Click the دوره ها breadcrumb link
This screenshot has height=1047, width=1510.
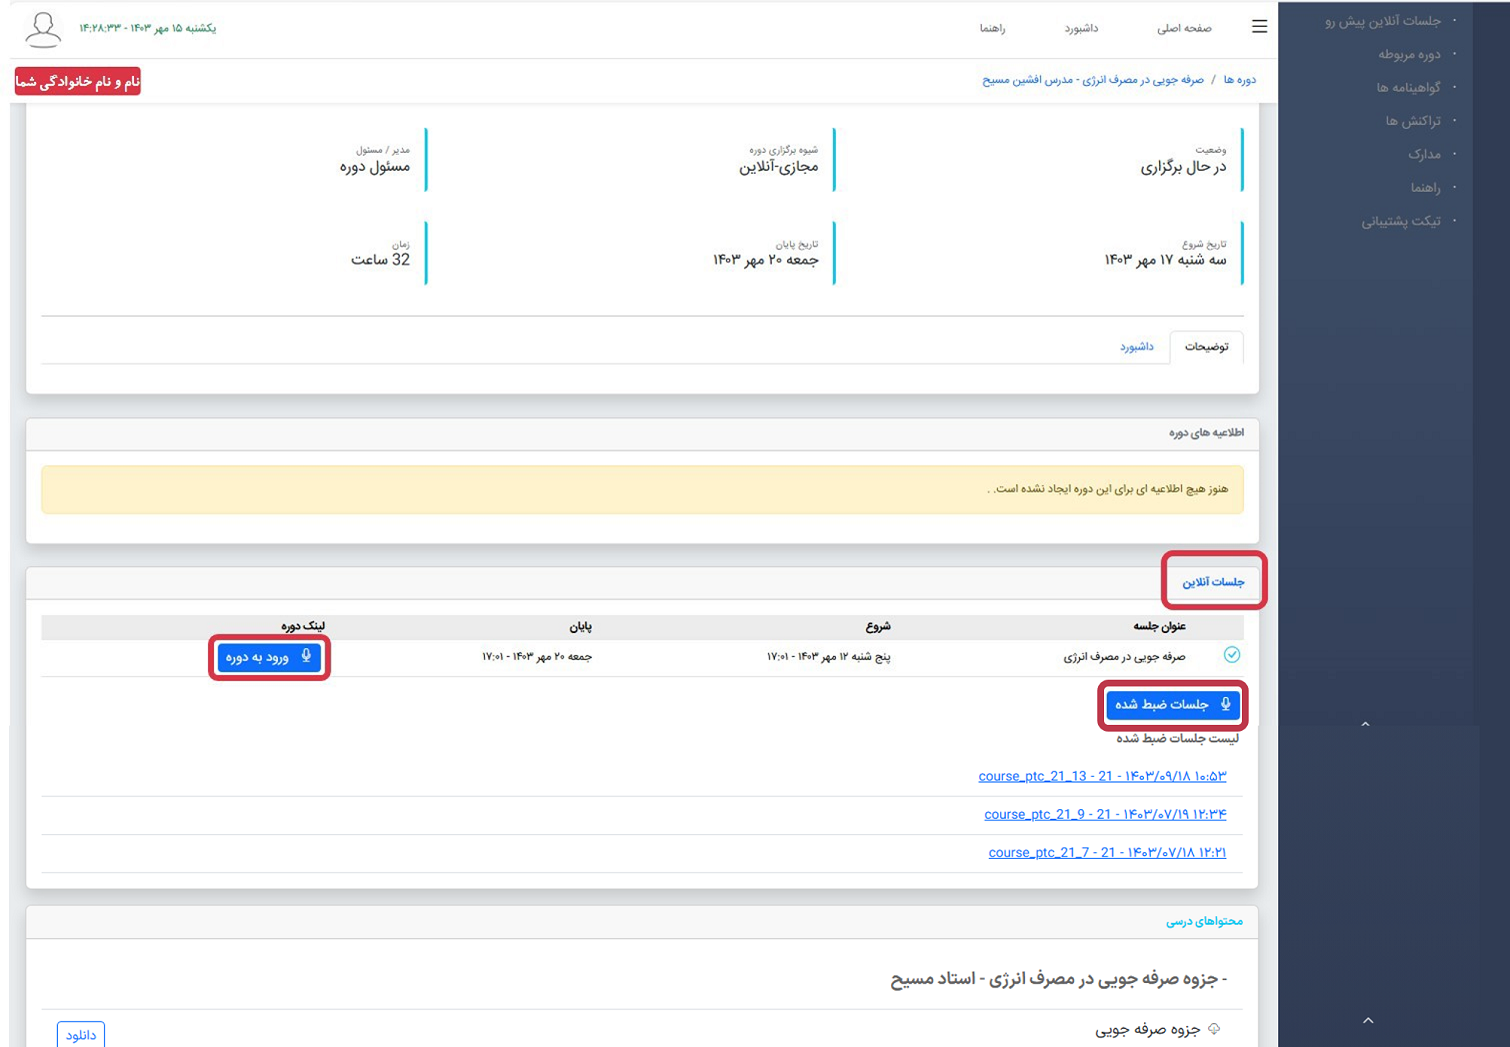pos(1239,80)
